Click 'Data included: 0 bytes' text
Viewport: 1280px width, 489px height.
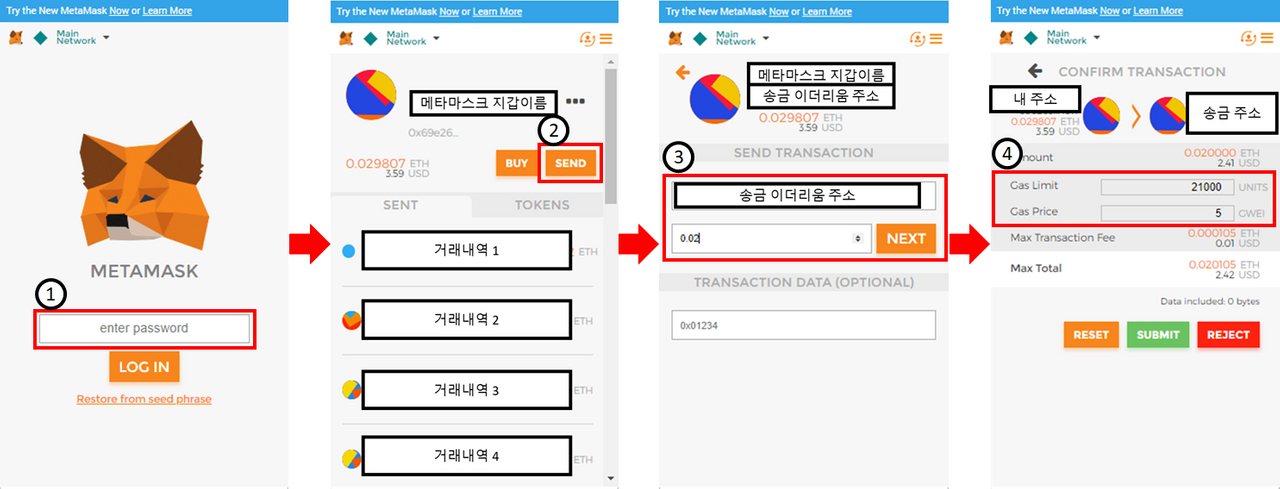(x=1212, y=300)
